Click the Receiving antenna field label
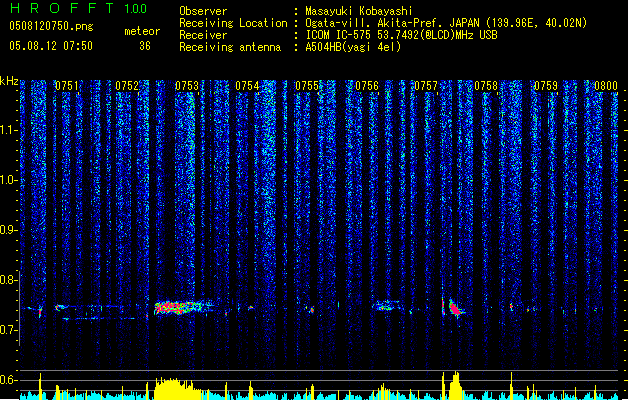Screen dimensions: 629x400 click(x=230, y=47)
